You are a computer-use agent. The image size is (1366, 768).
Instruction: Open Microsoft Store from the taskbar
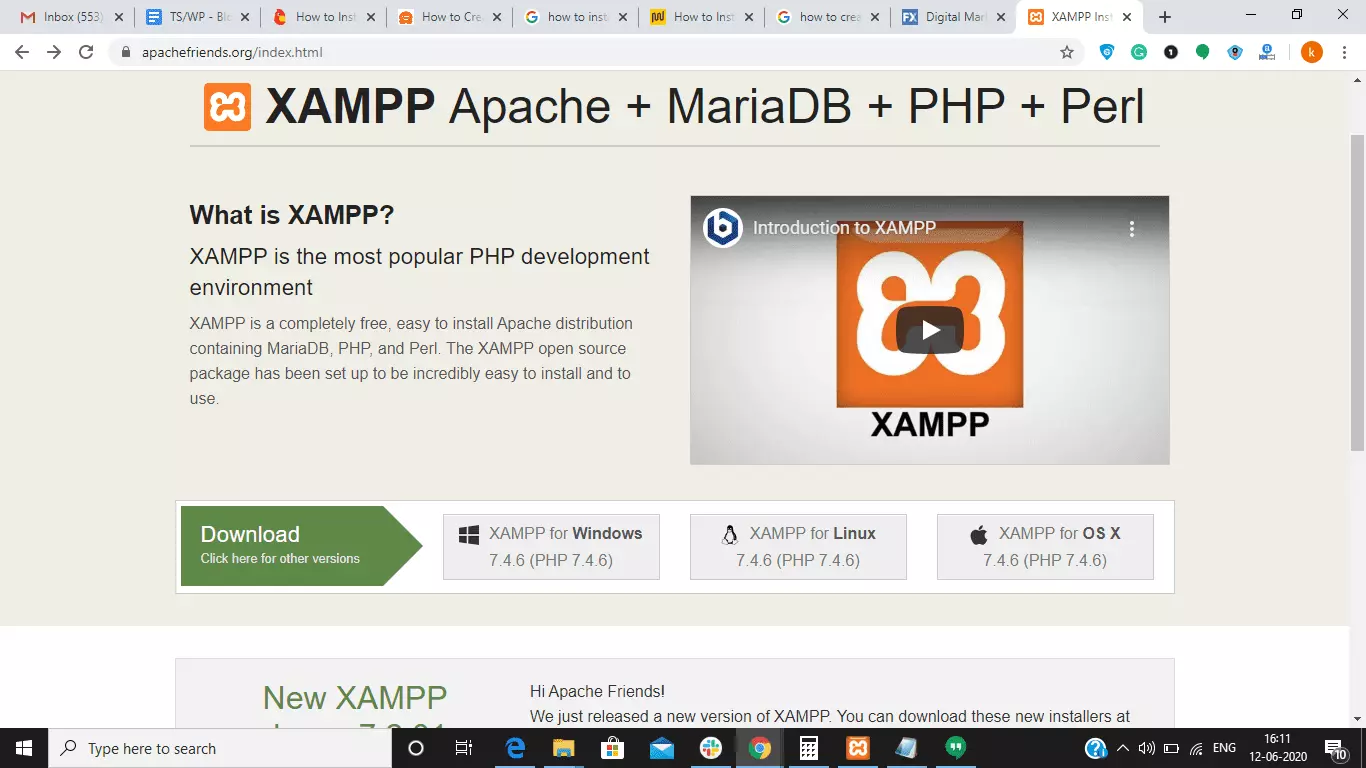613,748
